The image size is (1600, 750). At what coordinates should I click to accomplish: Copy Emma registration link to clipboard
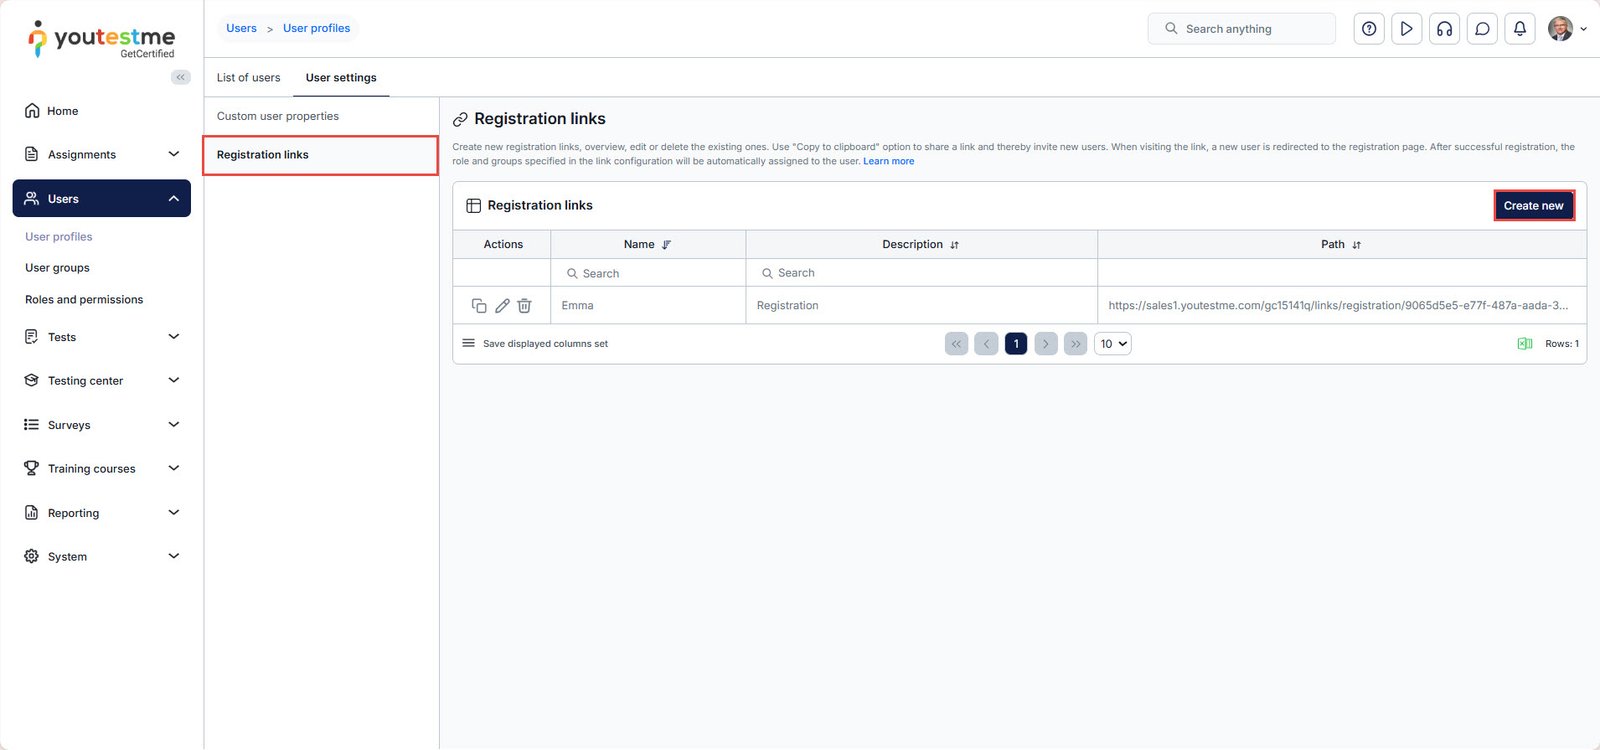[479, 306]
